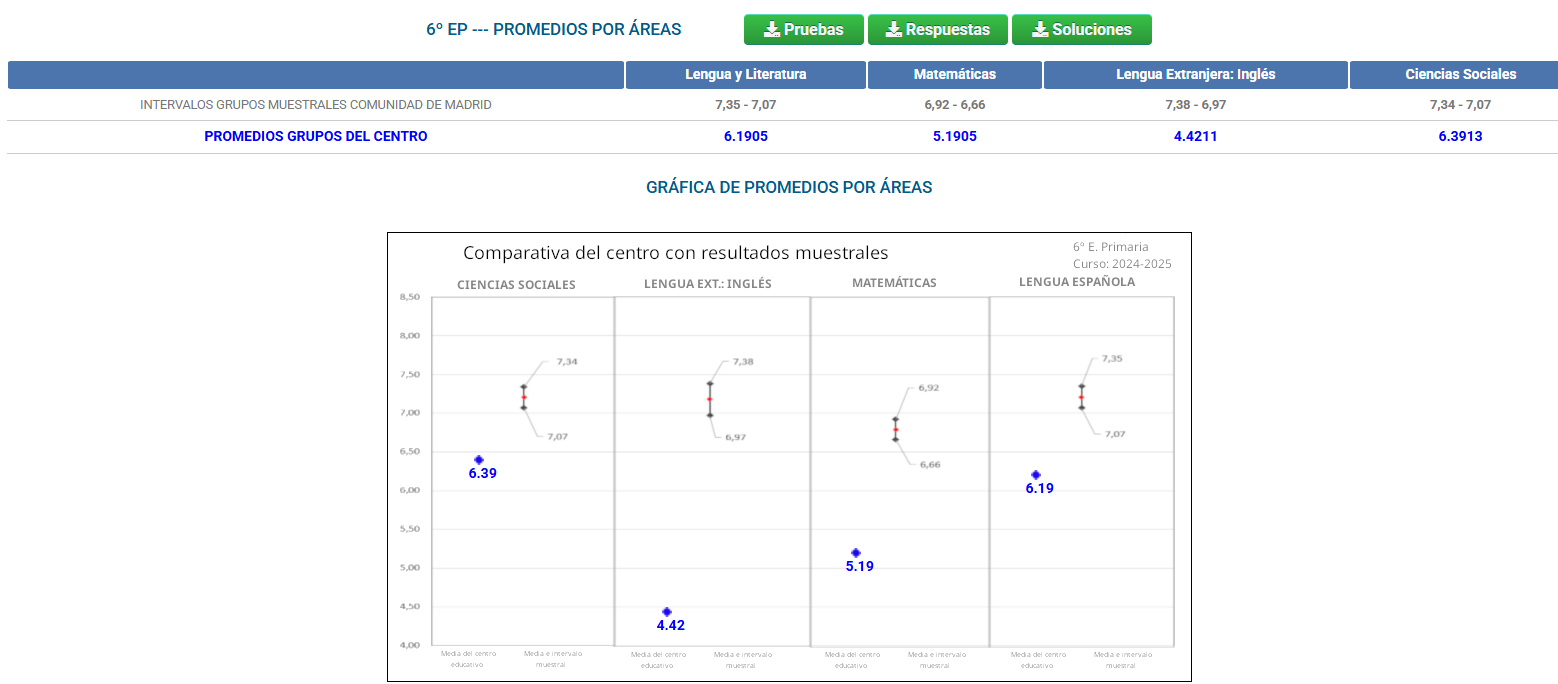Click the blue 6.19 marker for Lengua Española
This screenshot has height=684, width=1558.
(1036, 475)
